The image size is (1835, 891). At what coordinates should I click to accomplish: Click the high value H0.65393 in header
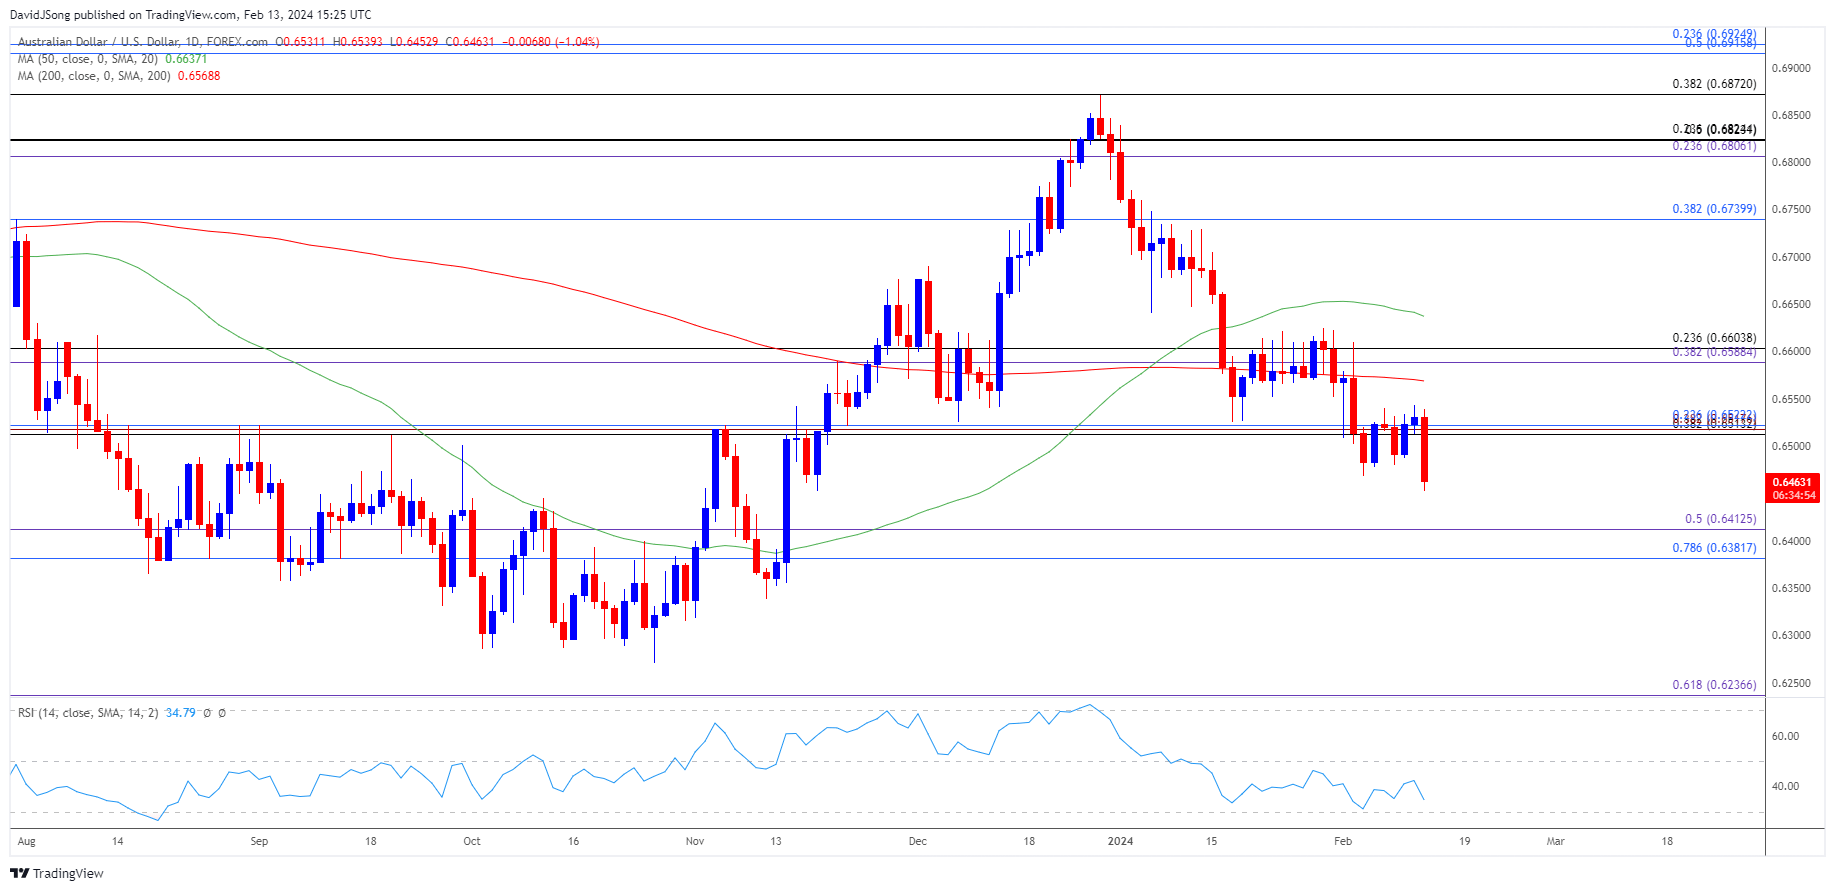pos(358,42)
